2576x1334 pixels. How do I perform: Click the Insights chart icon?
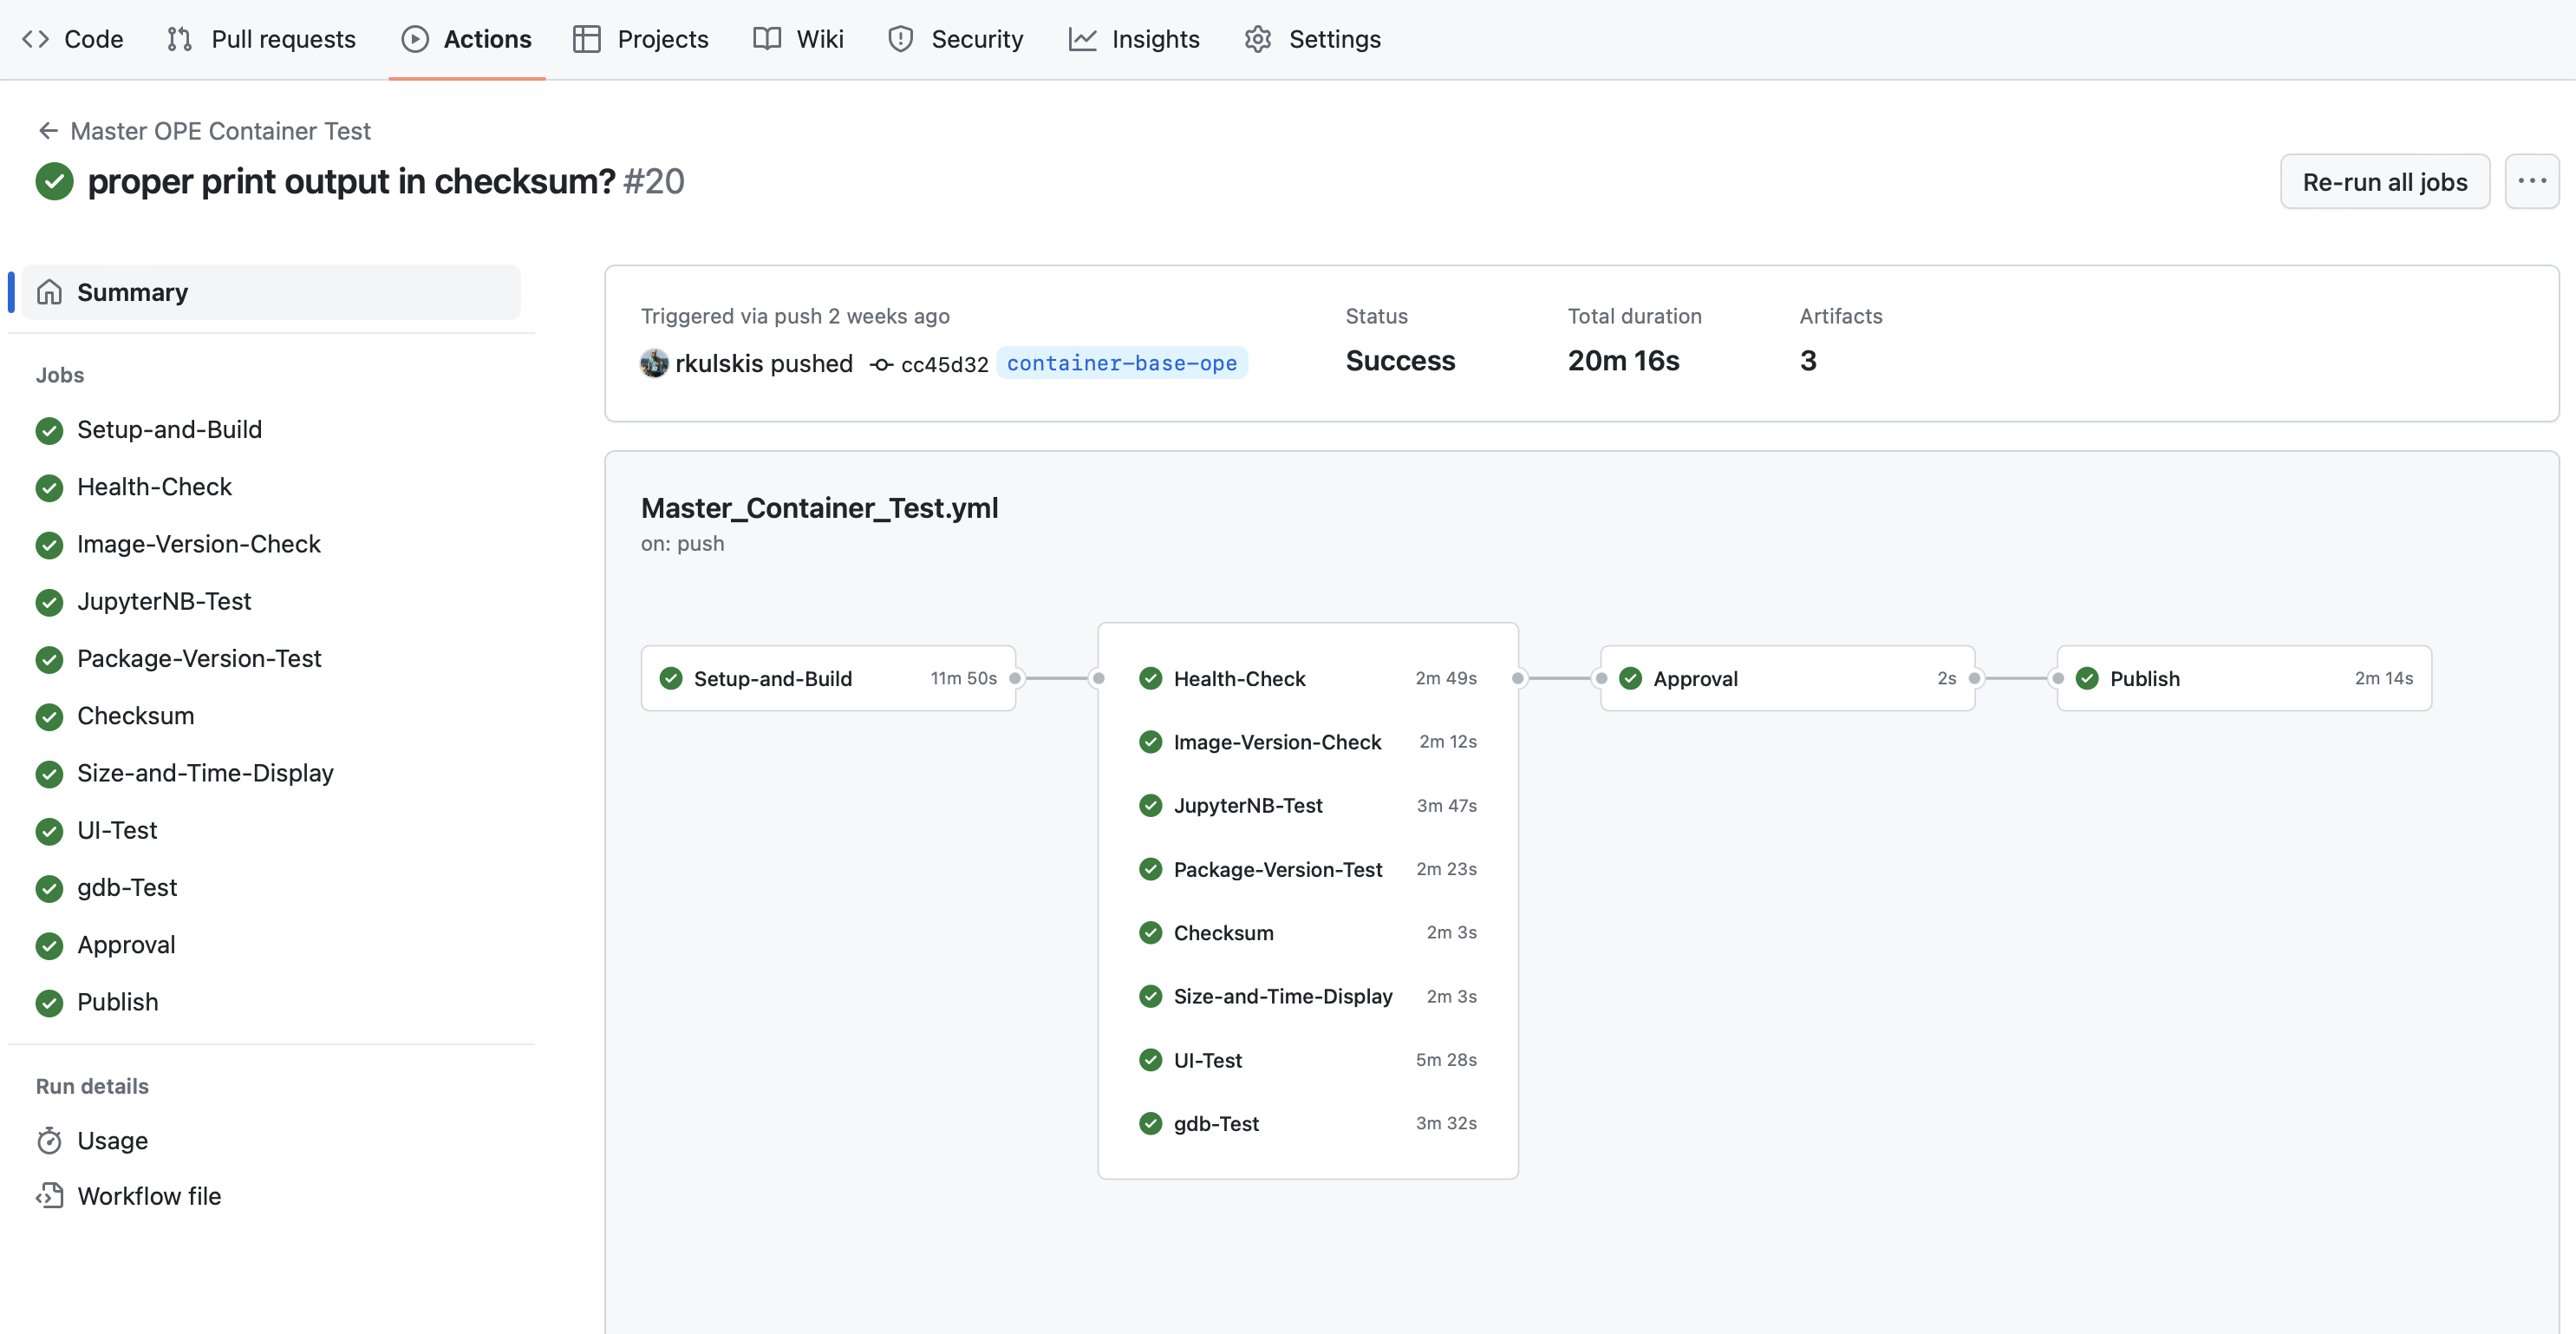pyautogui.click(x=1082, y=39)
